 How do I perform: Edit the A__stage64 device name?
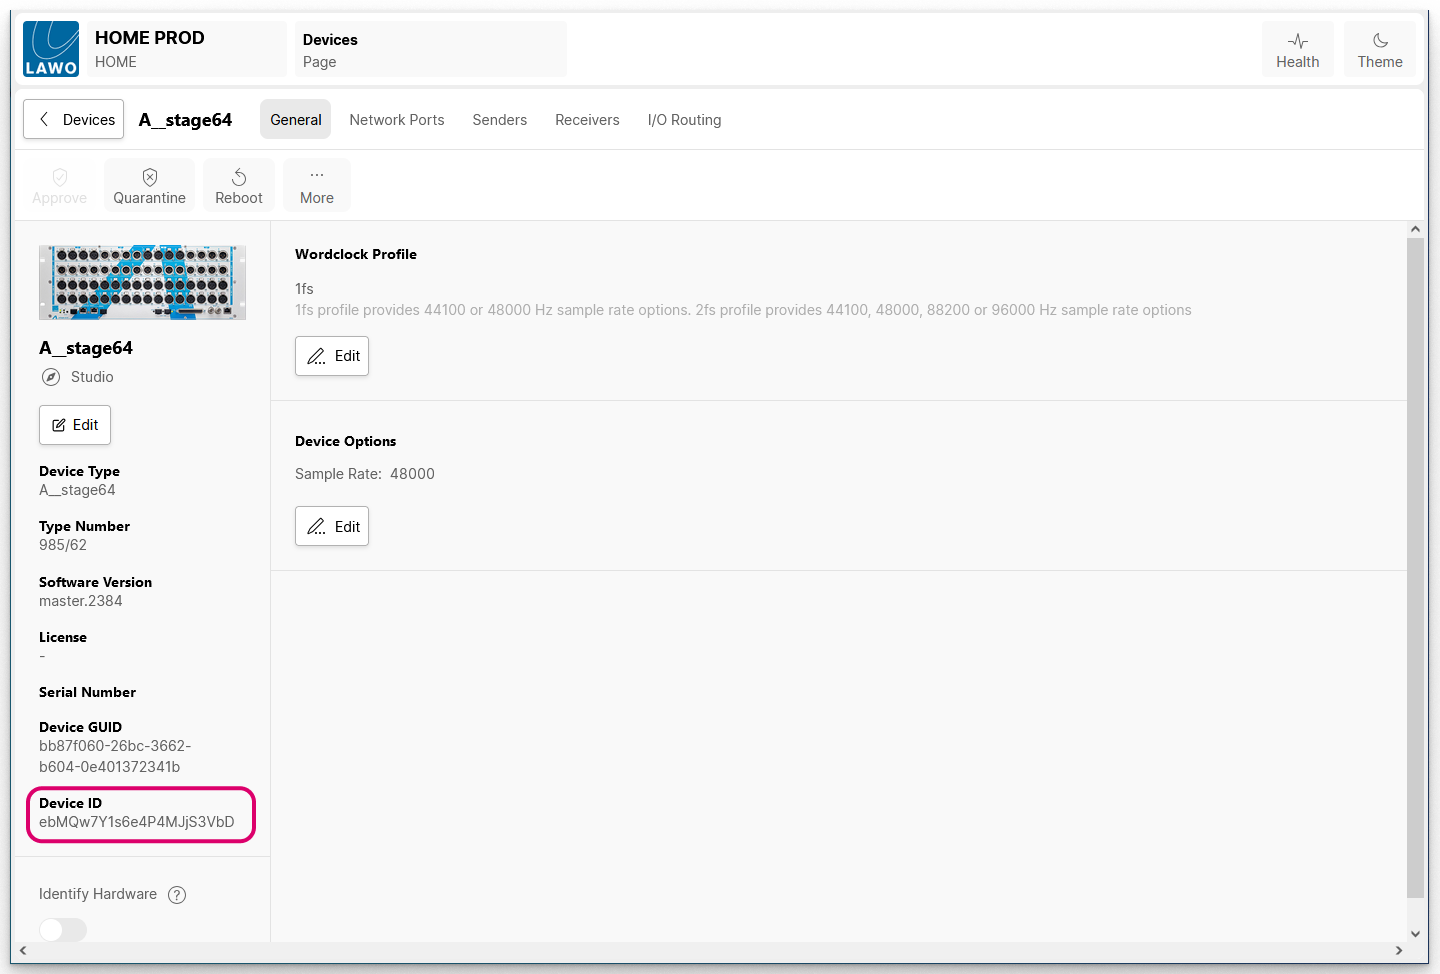point(75,425)
